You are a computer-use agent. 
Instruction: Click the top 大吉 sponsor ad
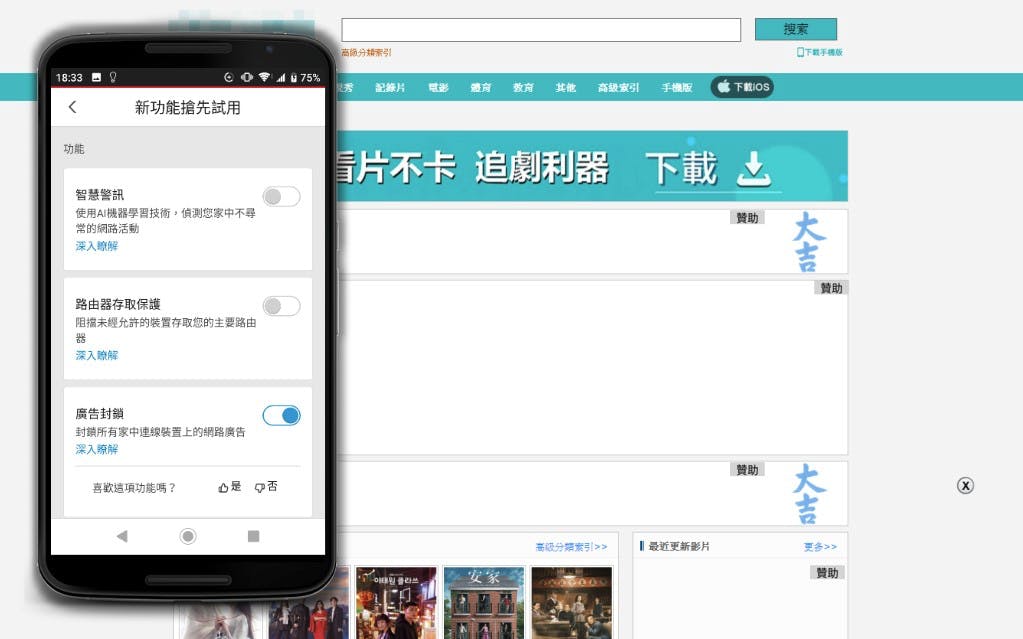pyautogui.click(x=809, y=241)
